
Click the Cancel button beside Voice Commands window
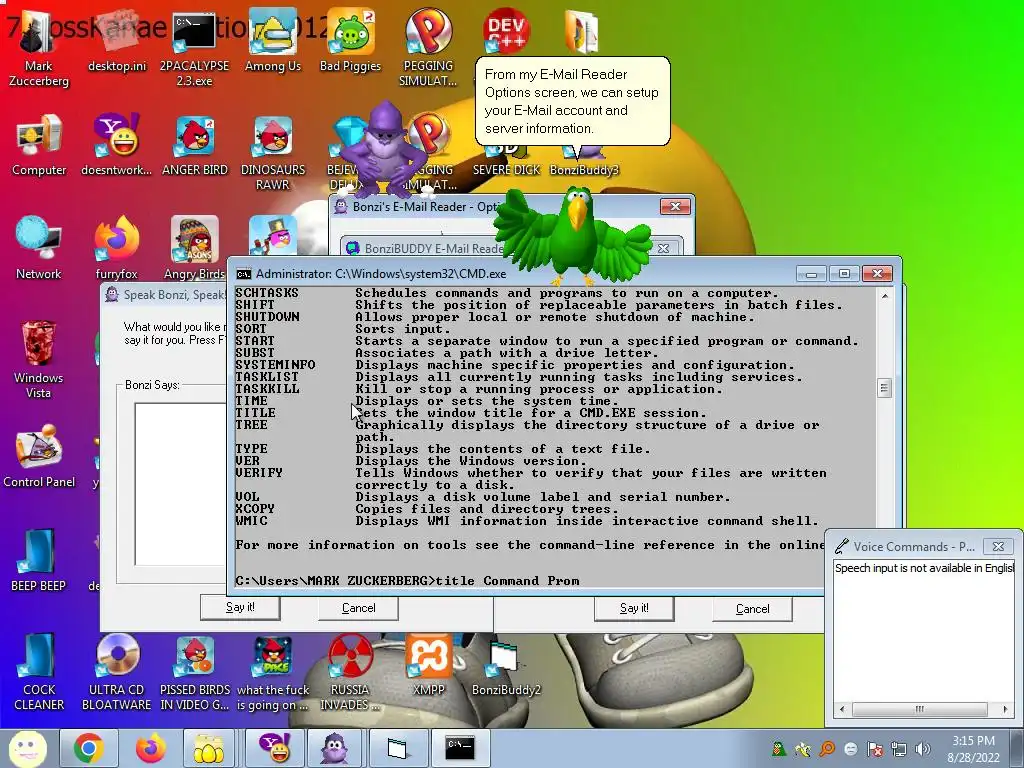coord(752,609)
